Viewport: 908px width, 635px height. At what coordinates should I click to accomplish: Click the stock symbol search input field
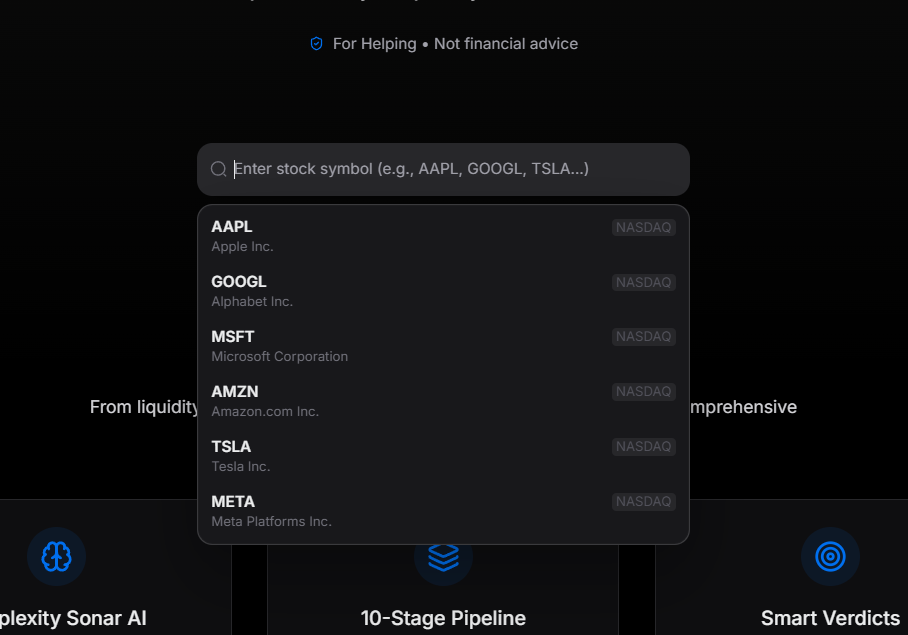pyautogui.click(x=443, y=169)
